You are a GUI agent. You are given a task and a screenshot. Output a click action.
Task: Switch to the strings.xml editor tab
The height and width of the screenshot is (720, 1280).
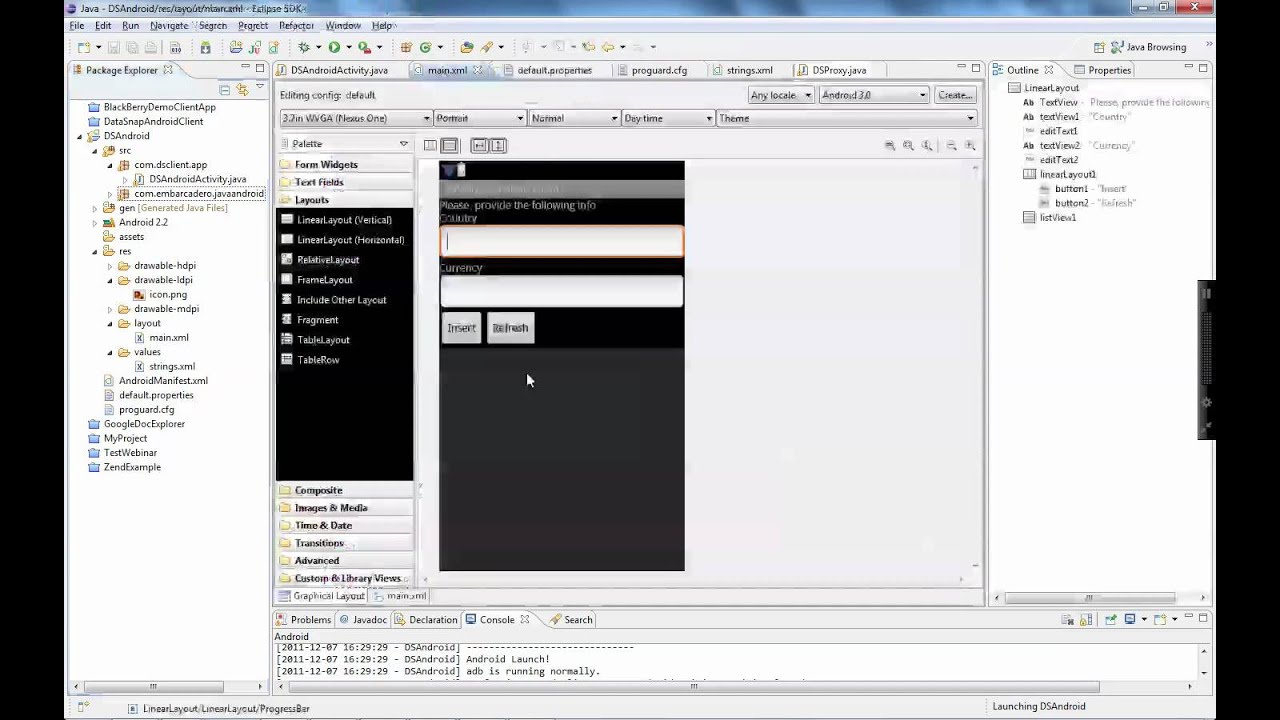click(x=748, y=70)
